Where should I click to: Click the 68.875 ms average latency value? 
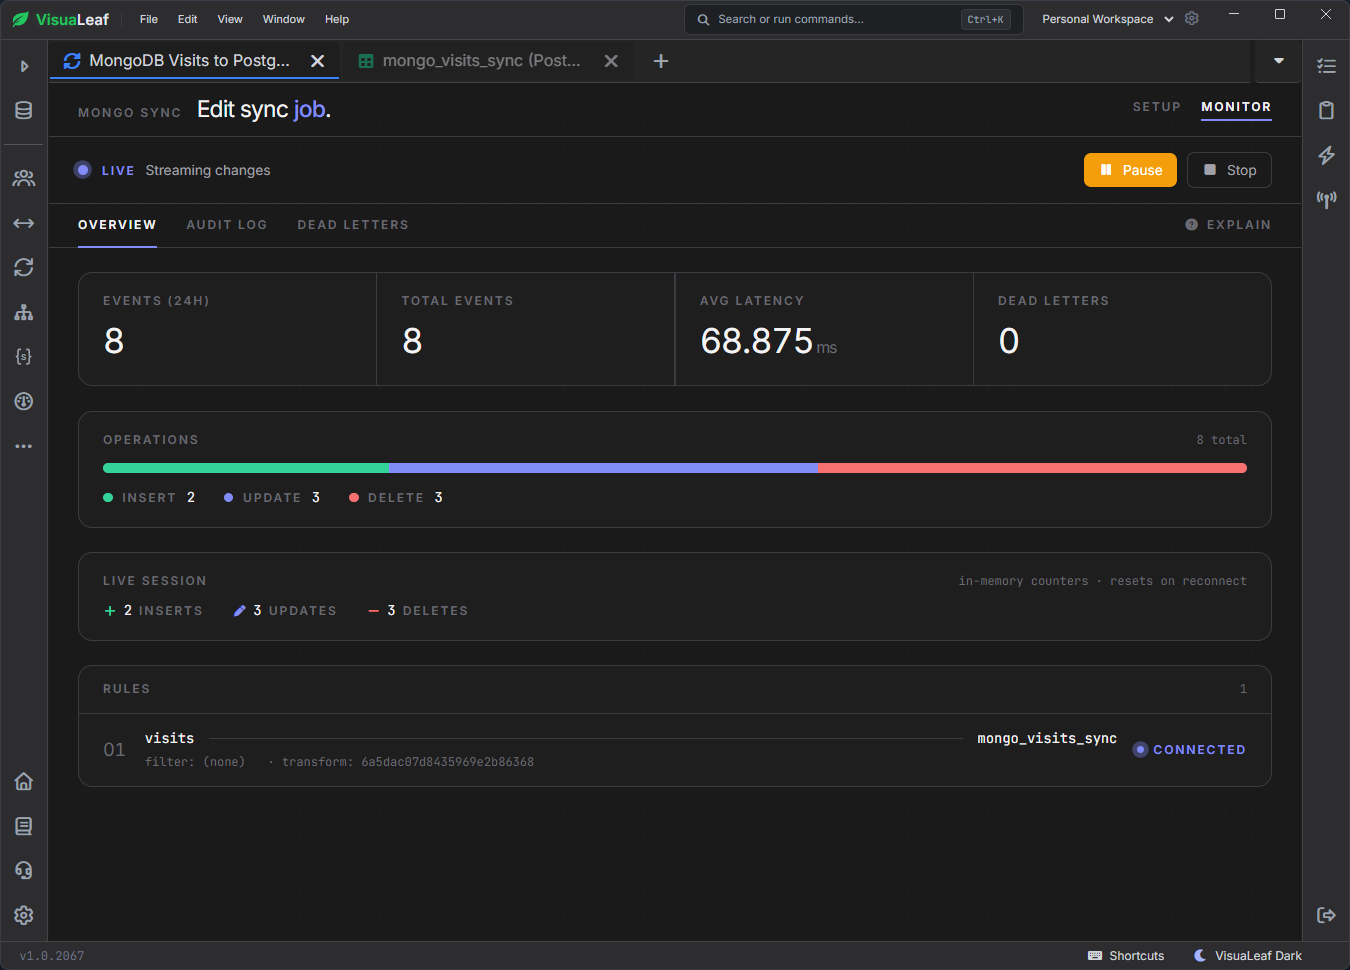click(768, 342)
